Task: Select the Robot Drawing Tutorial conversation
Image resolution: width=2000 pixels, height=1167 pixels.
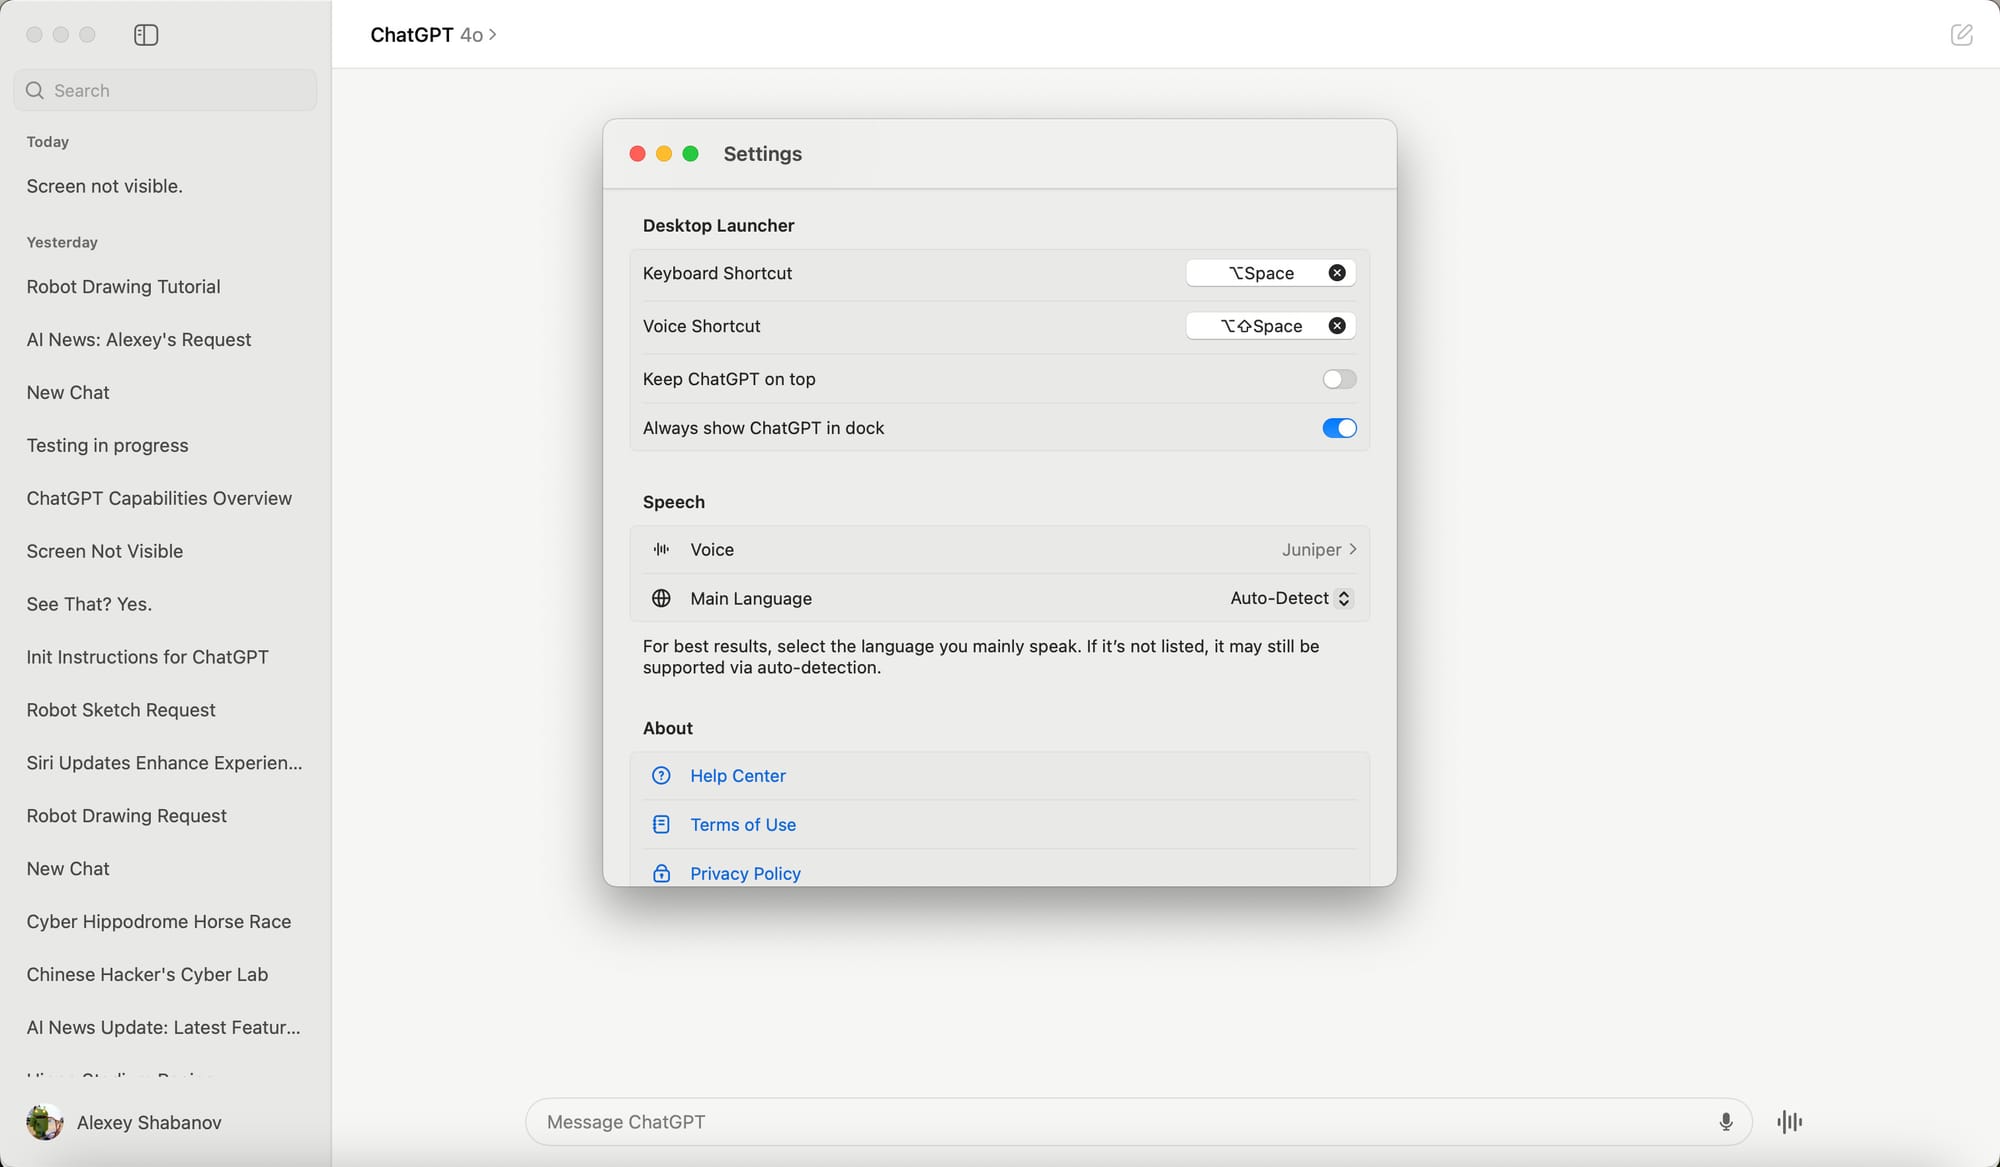Action: click(x=123, y=287)
